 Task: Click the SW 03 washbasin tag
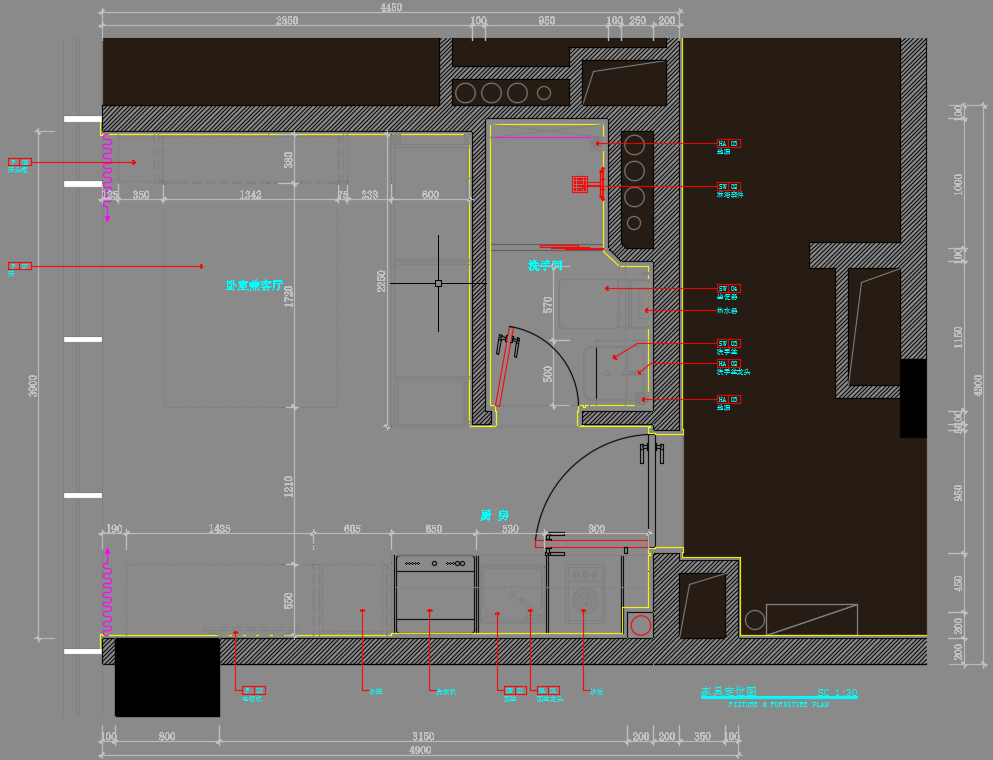[x=728, y=344]
